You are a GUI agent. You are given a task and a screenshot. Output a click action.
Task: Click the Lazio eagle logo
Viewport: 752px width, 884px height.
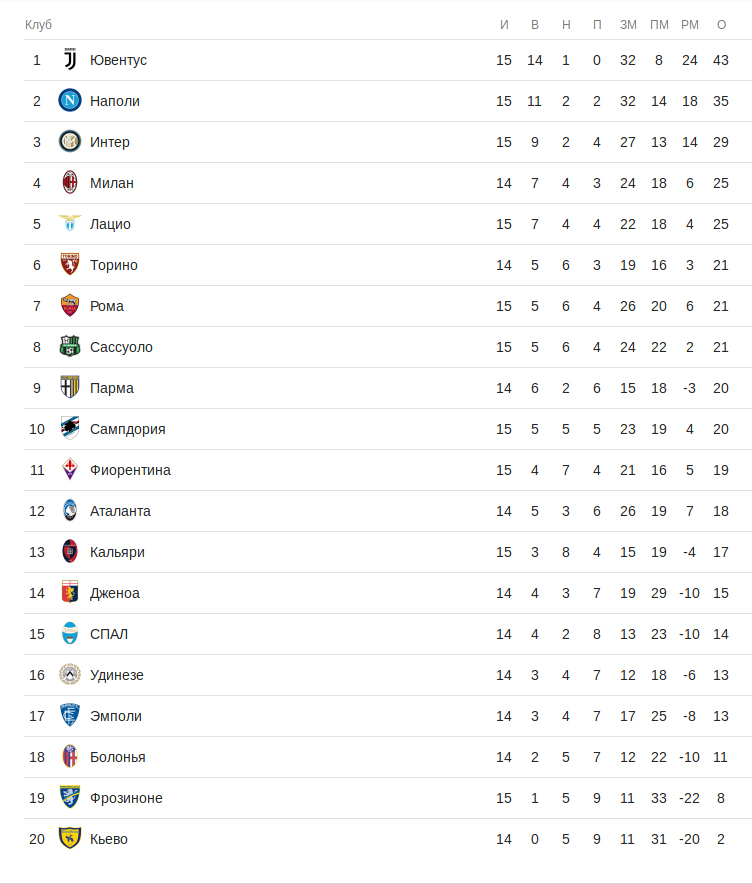point(69,224)
